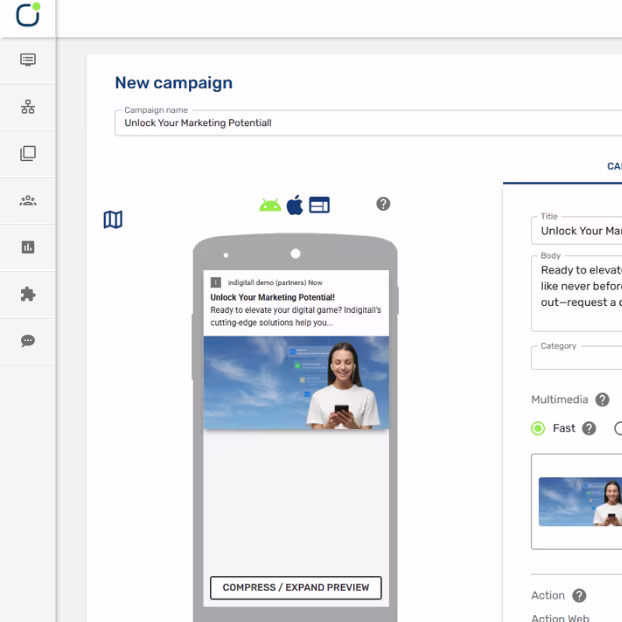Switch preview to Android platform

coord(270,205)
